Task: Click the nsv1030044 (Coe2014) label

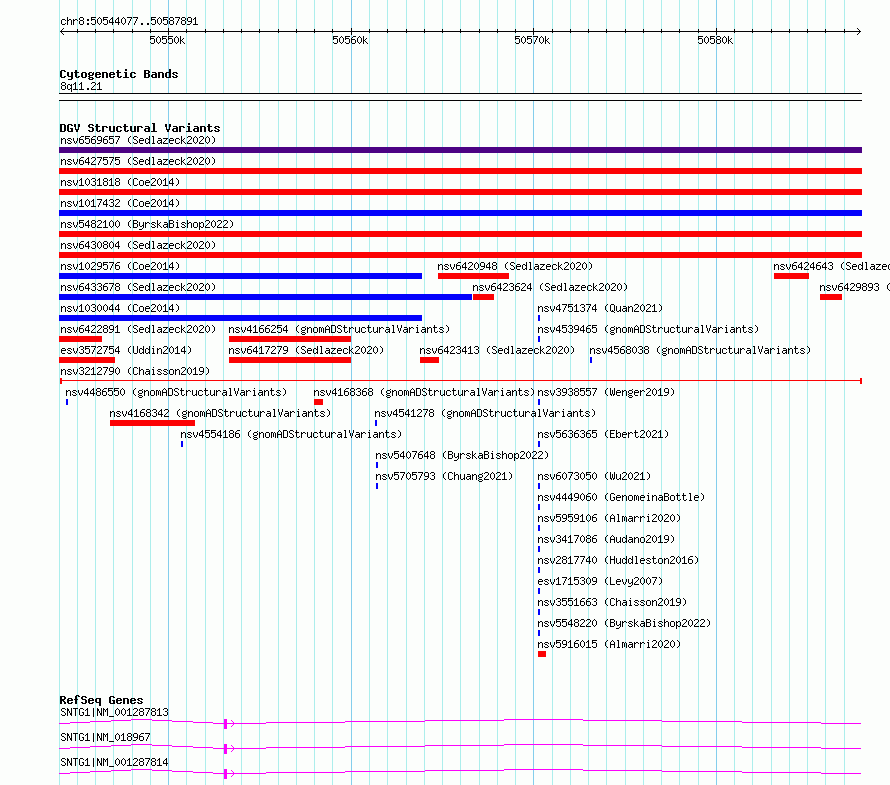Action: pos(120,308)
